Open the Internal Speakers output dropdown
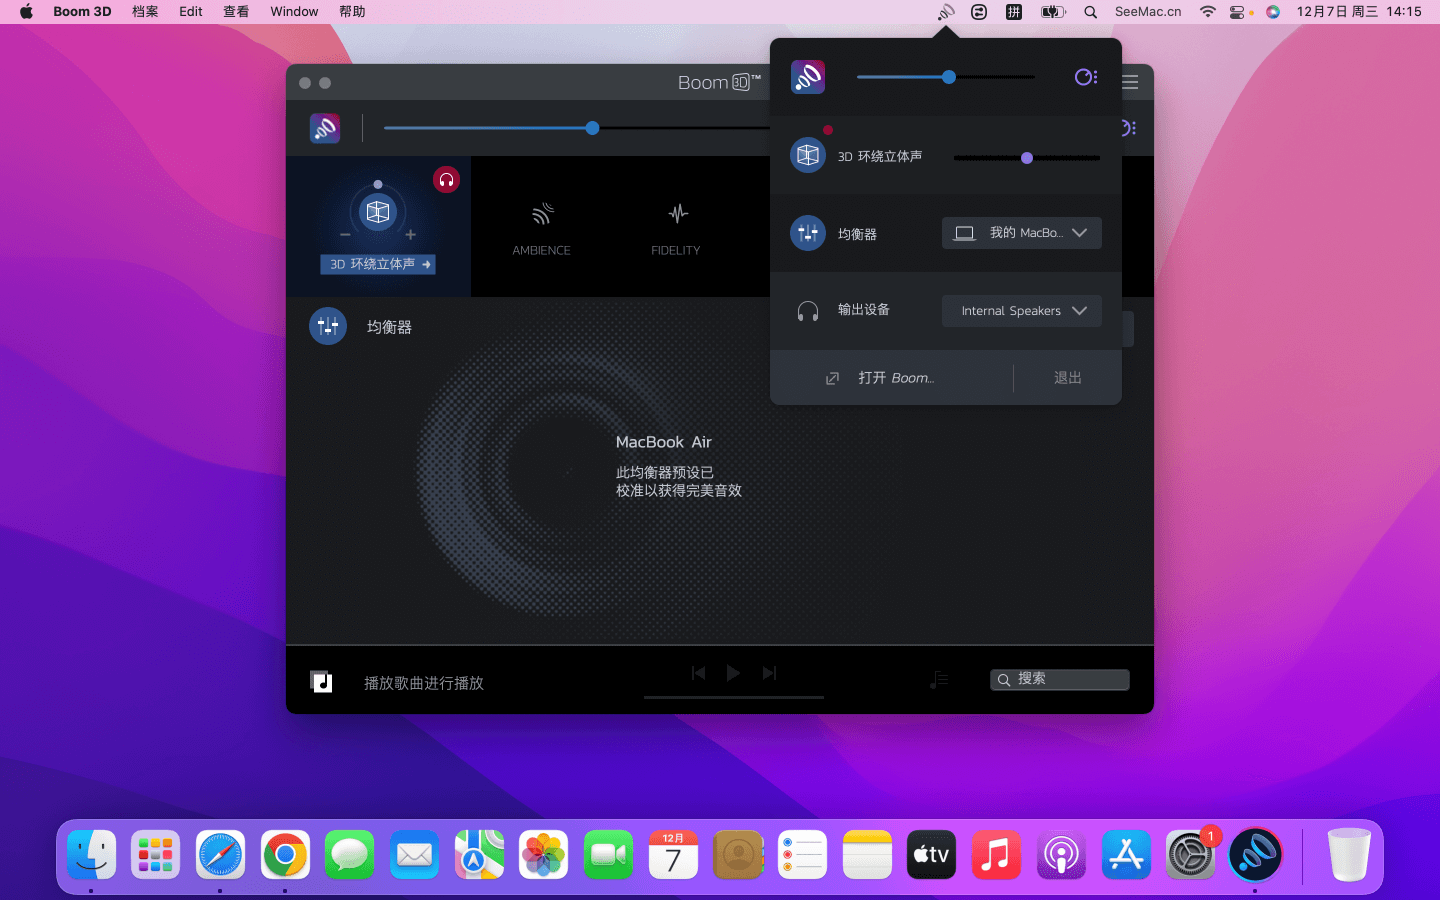The height and width of the screenshot is (900, 1440). 1021,311
